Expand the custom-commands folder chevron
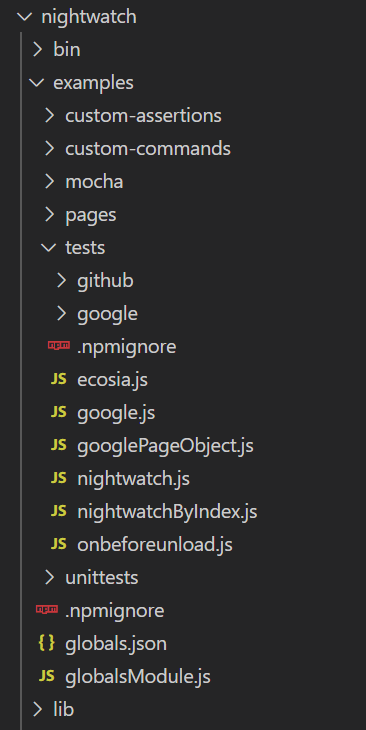Screen dimensions: 366x730 (x=50, y=149)
